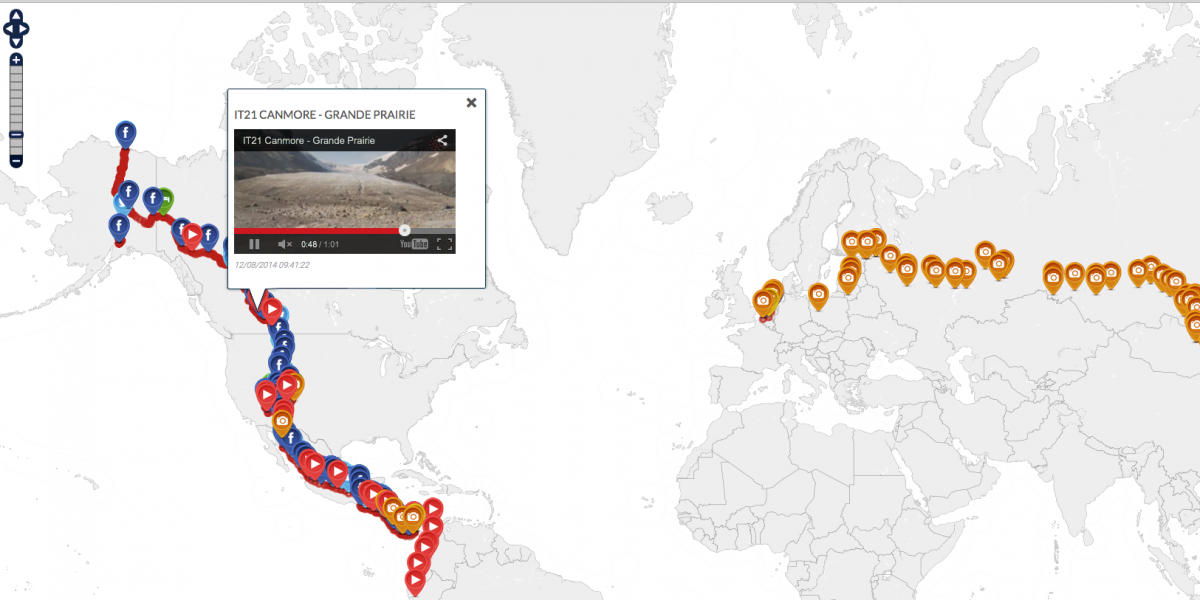
Task: Select the green lodging marker in Alaska
Action: [164, 198]
